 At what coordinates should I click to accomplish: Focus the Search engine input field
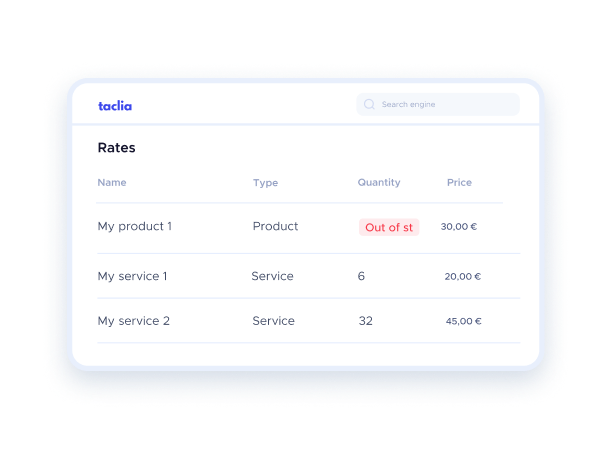[445, 104]
